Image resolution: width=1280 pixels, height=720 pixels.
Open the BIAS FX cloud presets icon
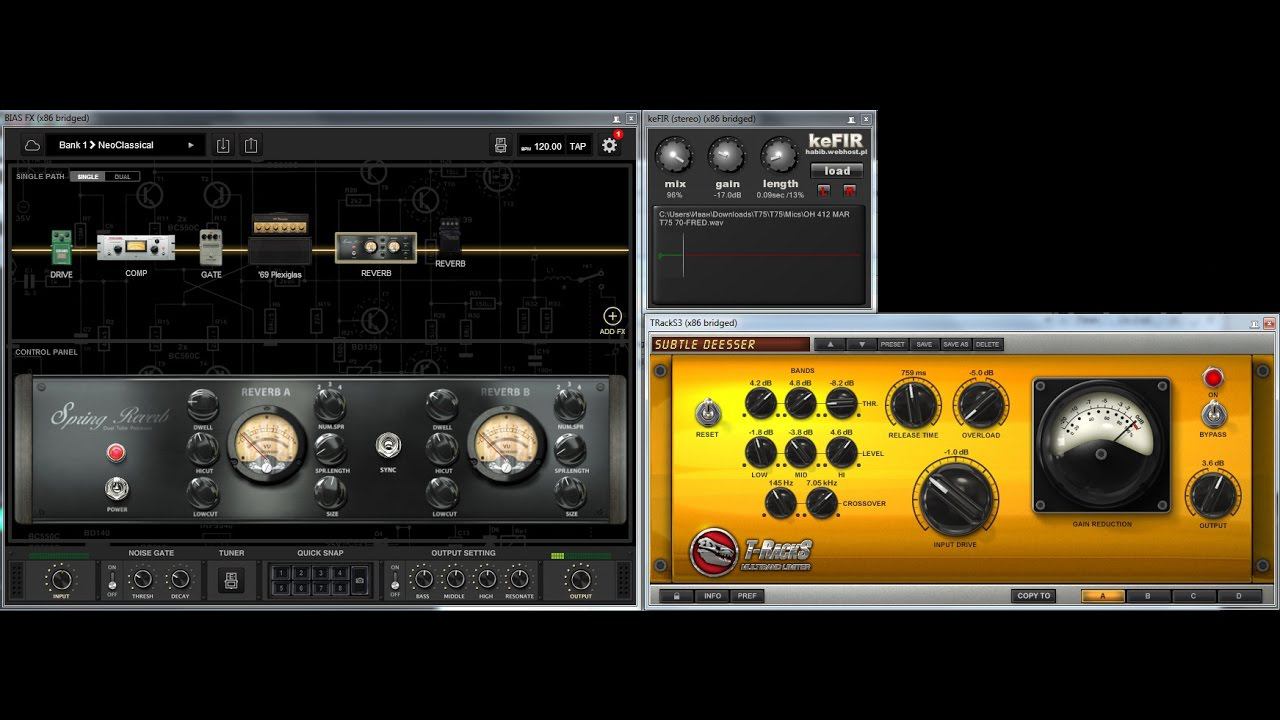click(32, 146)
